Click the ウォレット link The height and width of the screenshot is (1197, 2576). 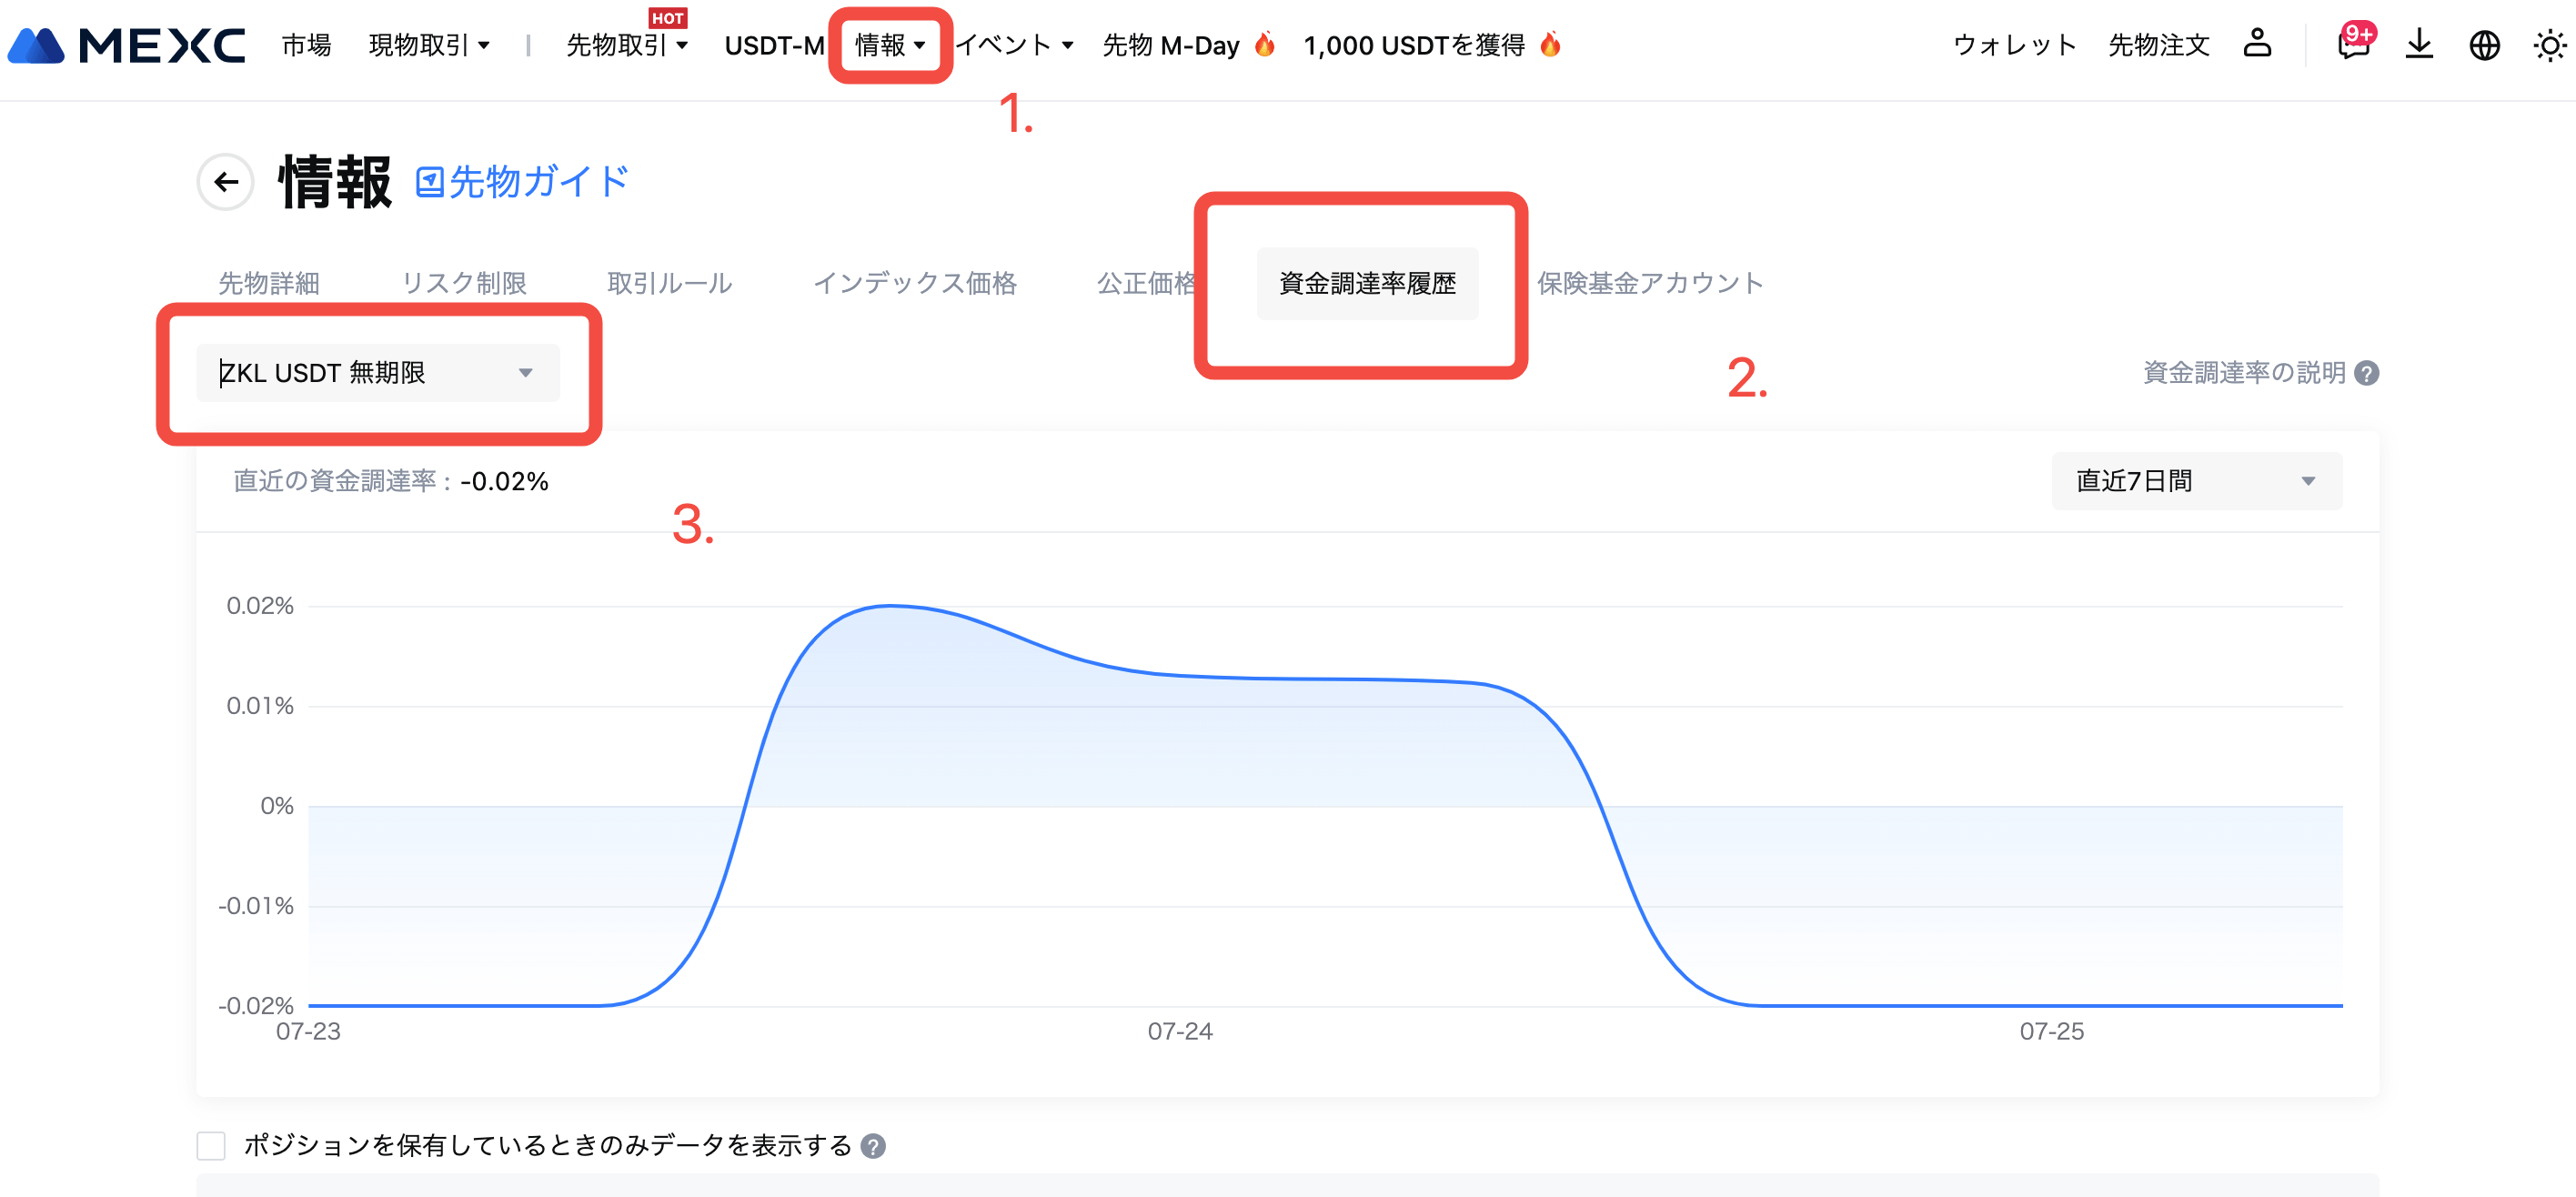2014,45
